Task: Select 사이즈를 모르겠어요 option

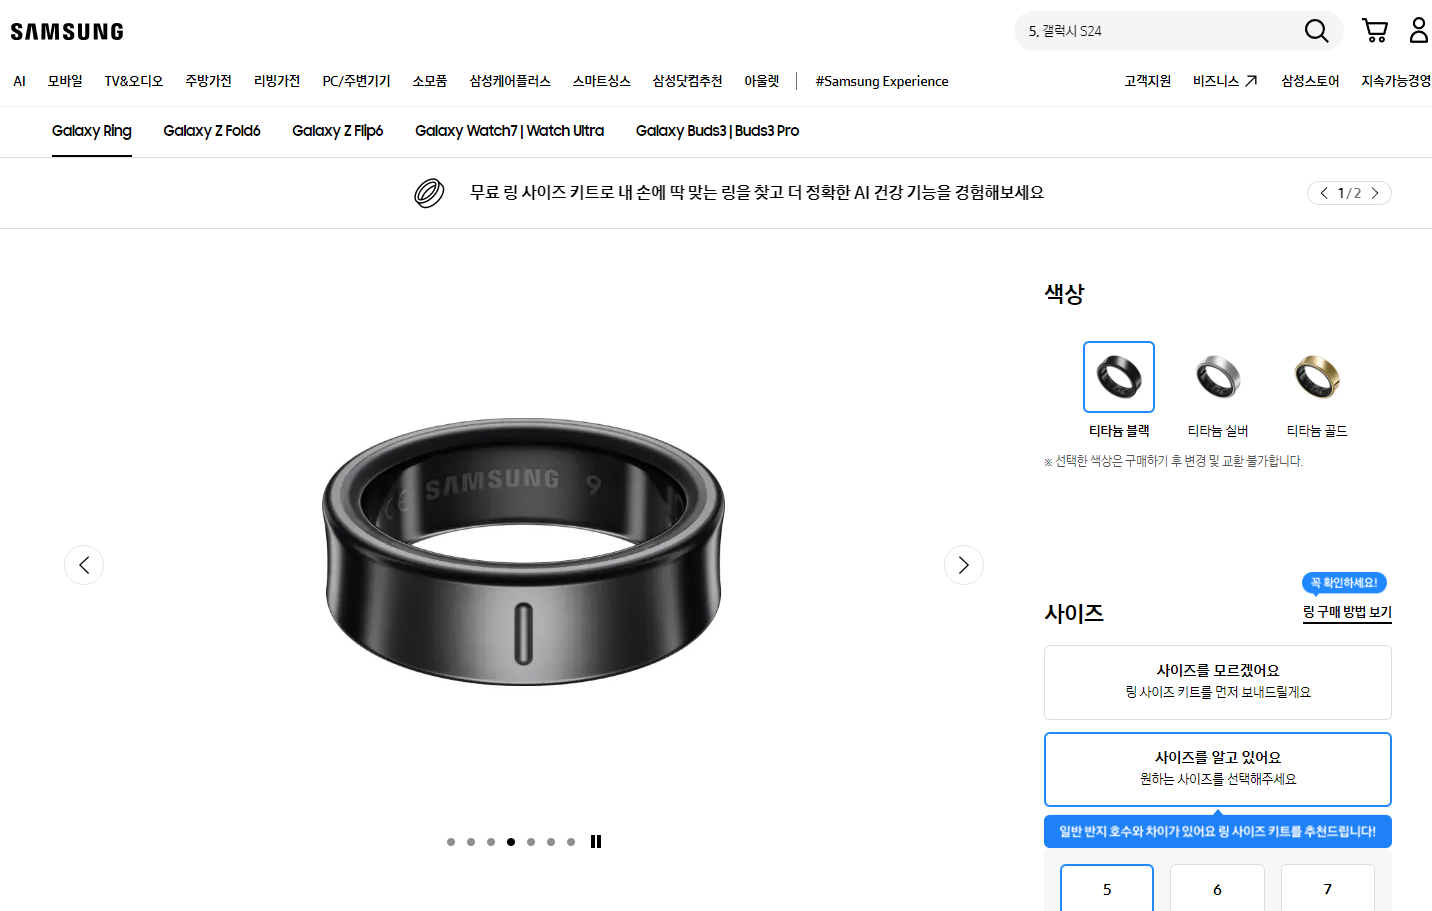Action: tap(1218, 682)
